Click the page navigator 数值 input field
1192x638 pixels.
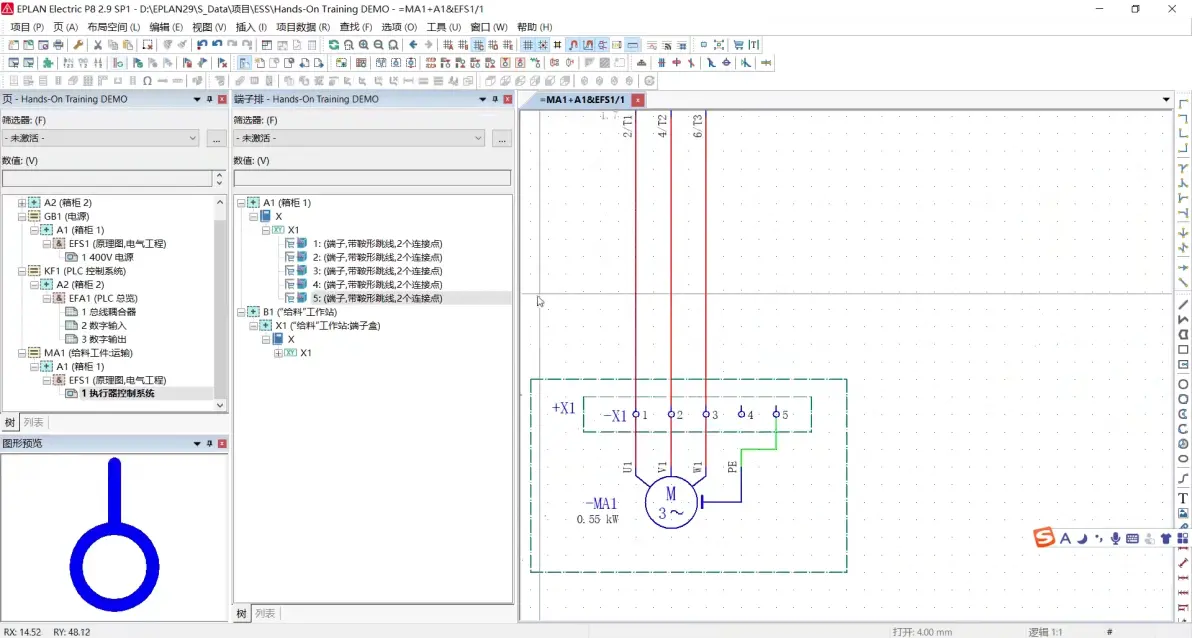(107, 178)
